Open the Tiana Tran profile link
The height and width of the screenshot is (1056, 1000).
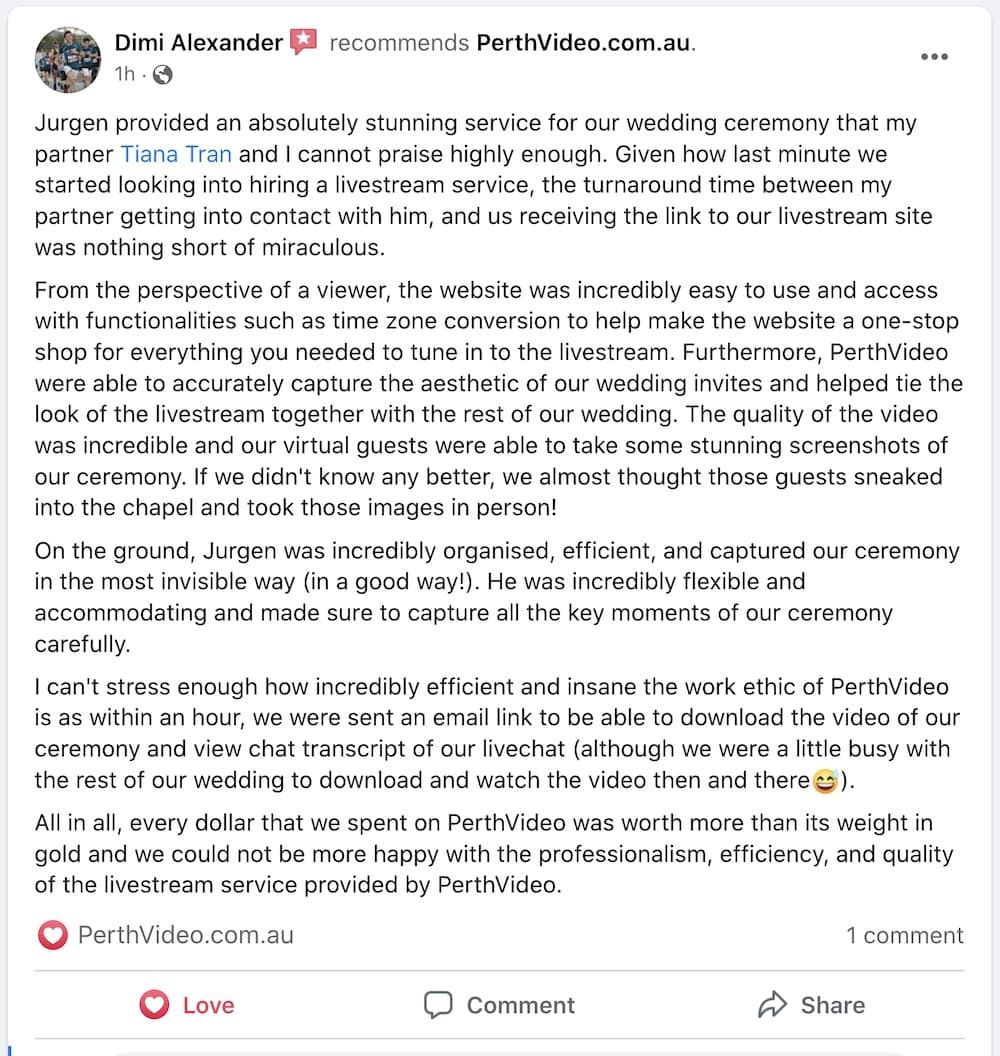pos(176,154)
